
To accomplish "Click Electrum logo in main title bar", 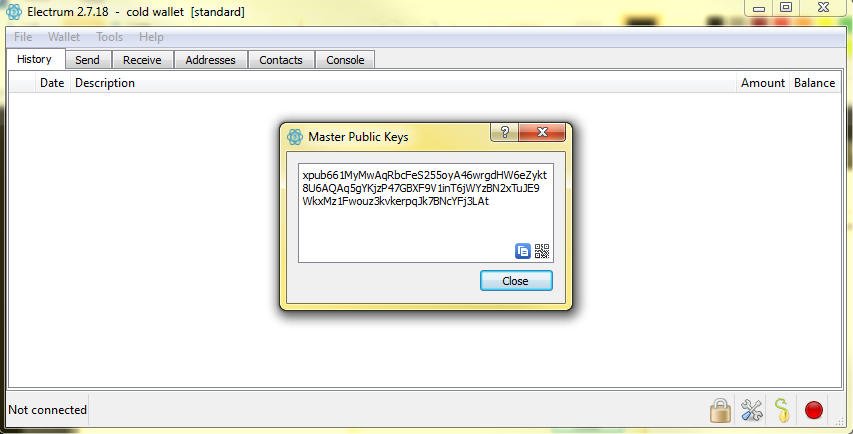I will (14, 11).
